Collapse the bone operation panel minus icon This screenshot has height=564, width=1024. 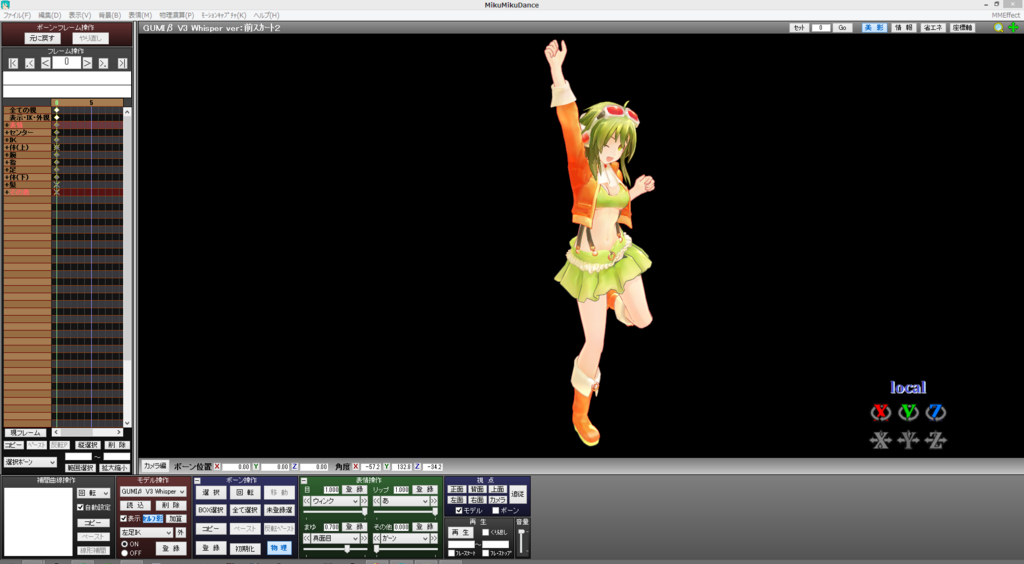(x=197, y=480)
